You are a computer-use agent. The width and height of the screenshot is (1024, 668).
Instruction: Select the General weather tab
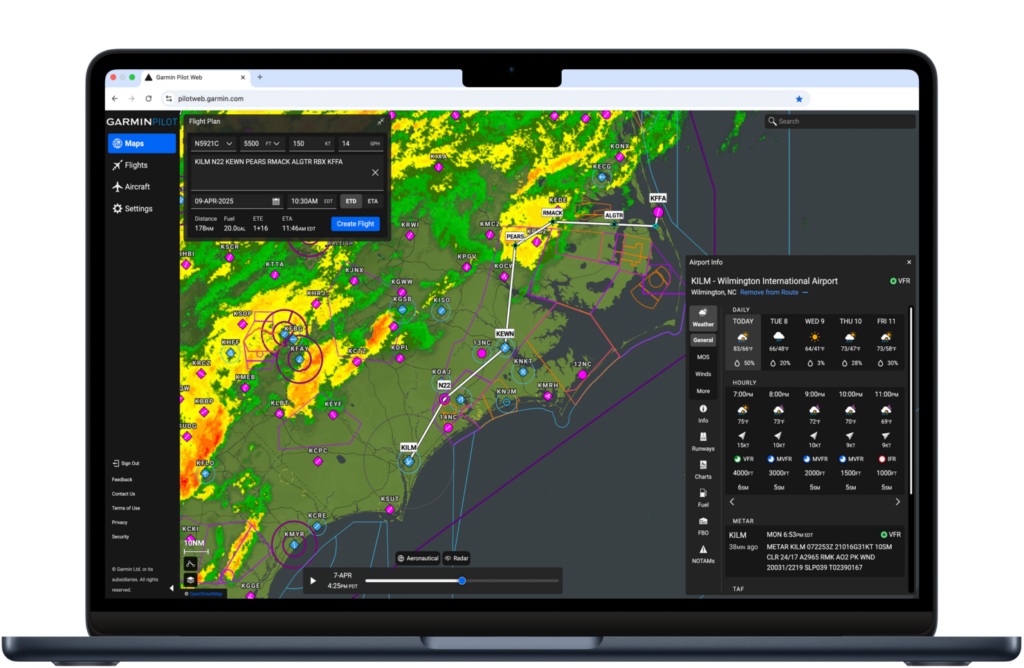pyautogui.click(x=703, y=340)
